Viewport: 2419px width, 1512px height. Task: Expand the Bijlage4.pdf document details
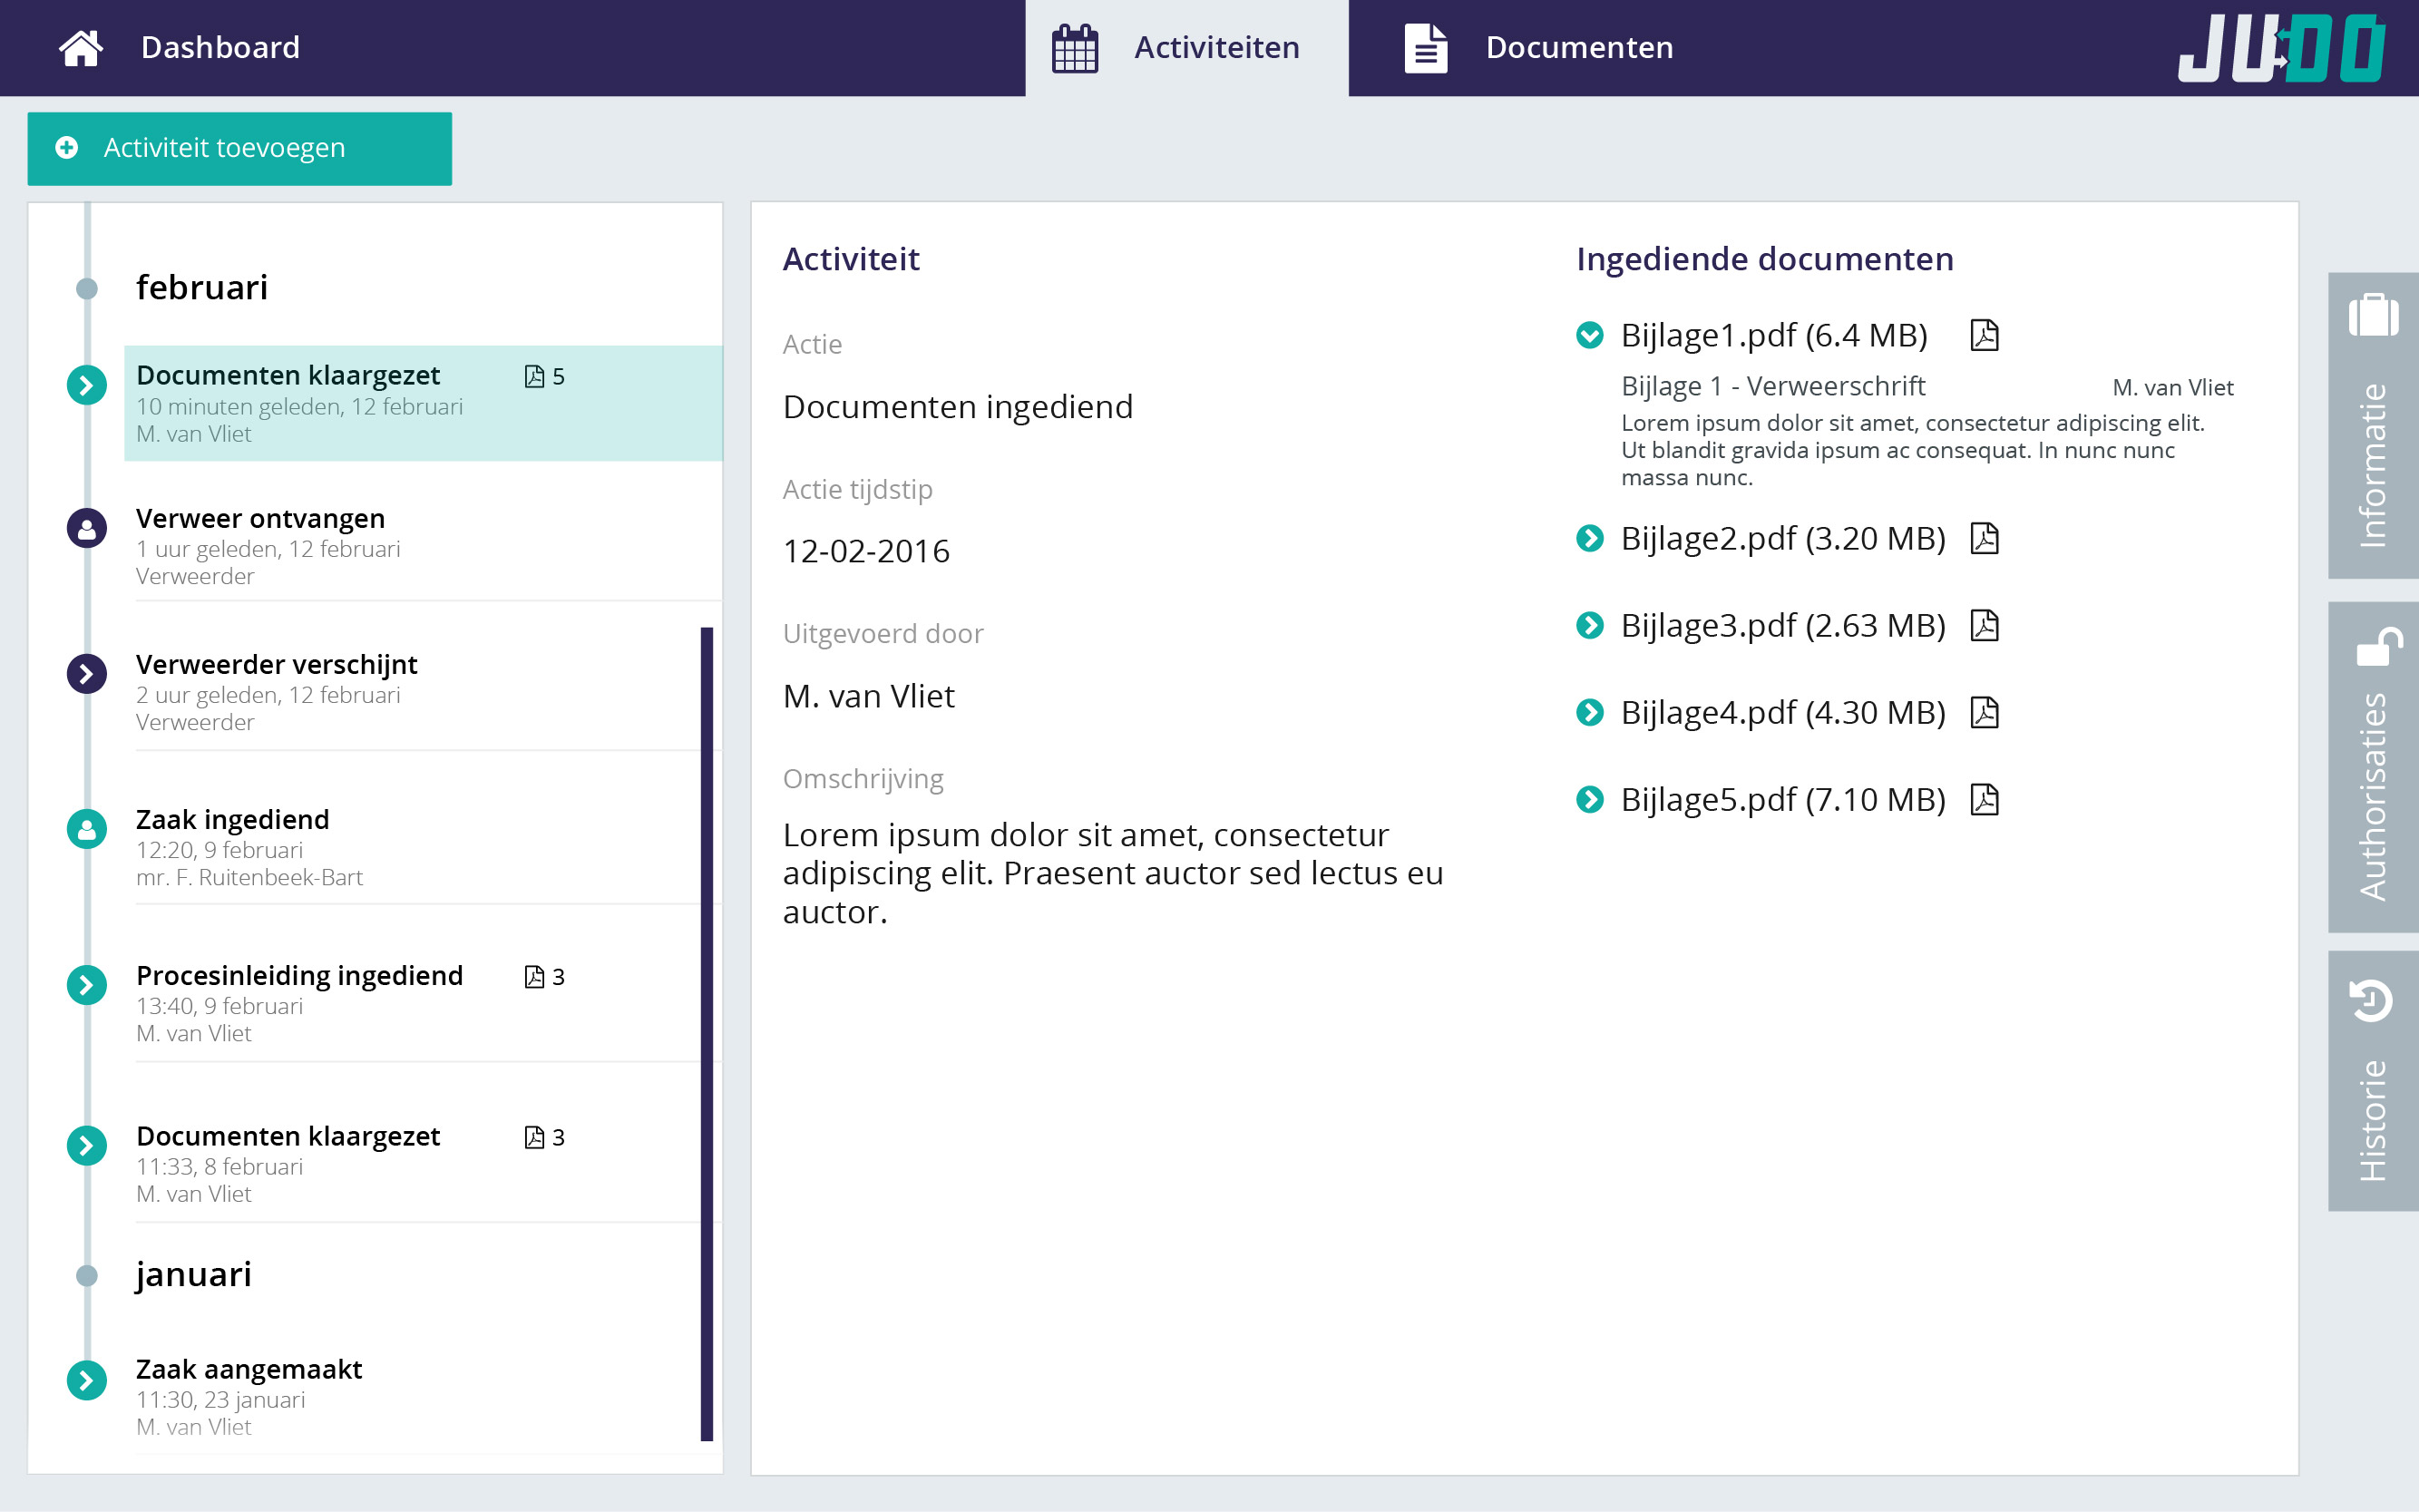tap(1590, 712)
